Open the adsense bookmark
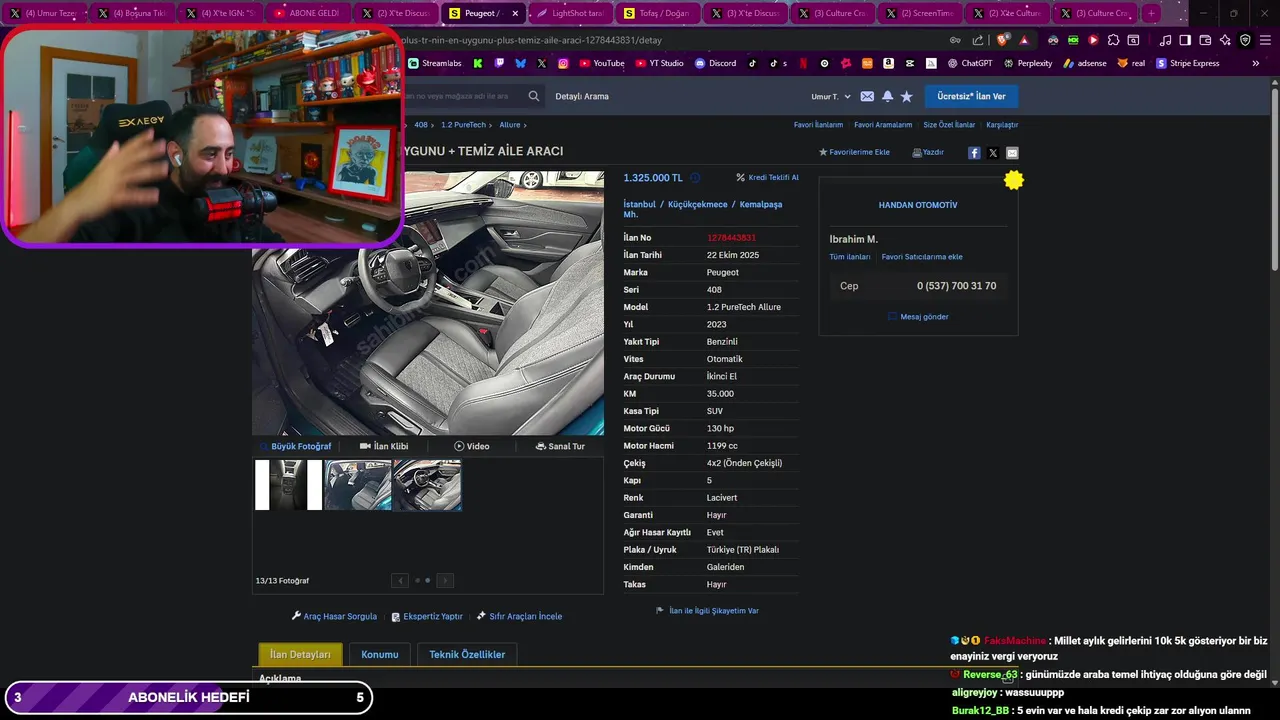The image size is (1280, 720). click(1085, 63)
